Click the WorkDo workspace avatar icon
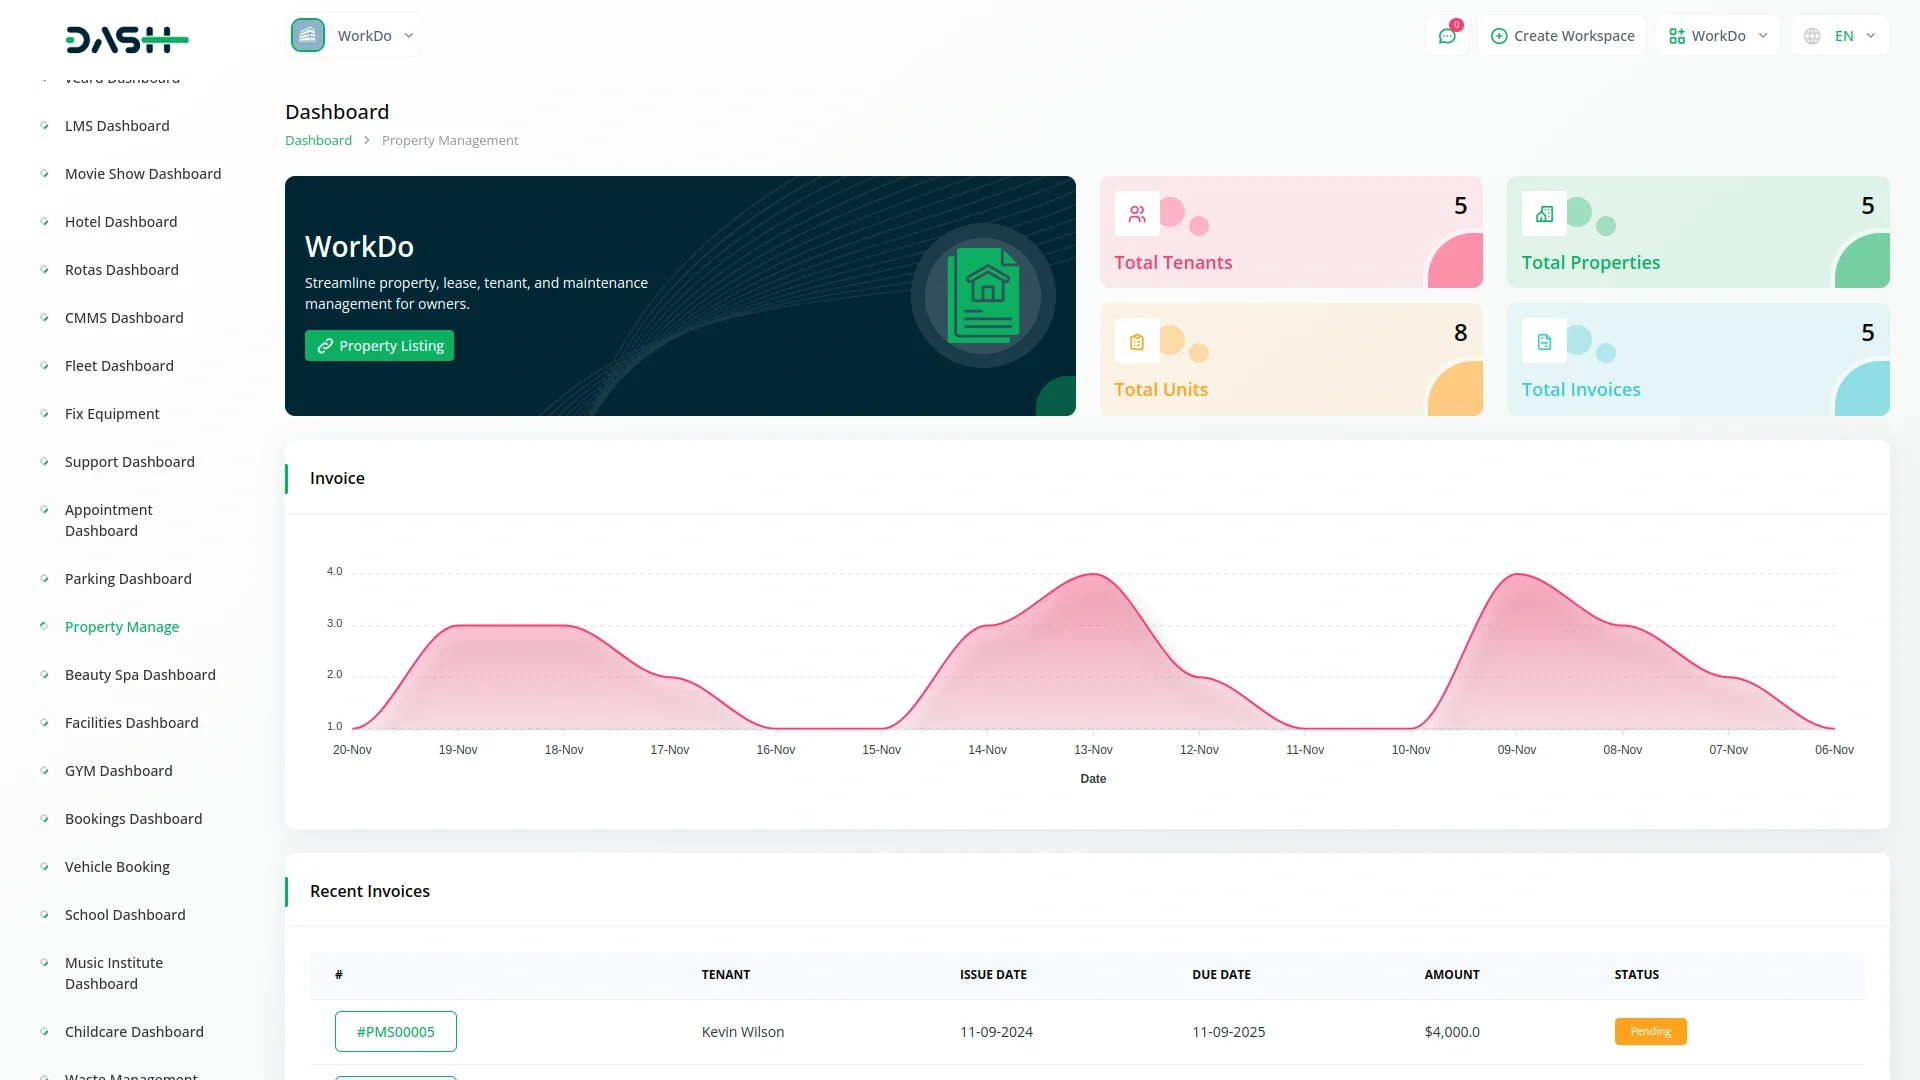Image resolution: width=1920 pixels, height=1080 pixels. (x=308, y=35)
